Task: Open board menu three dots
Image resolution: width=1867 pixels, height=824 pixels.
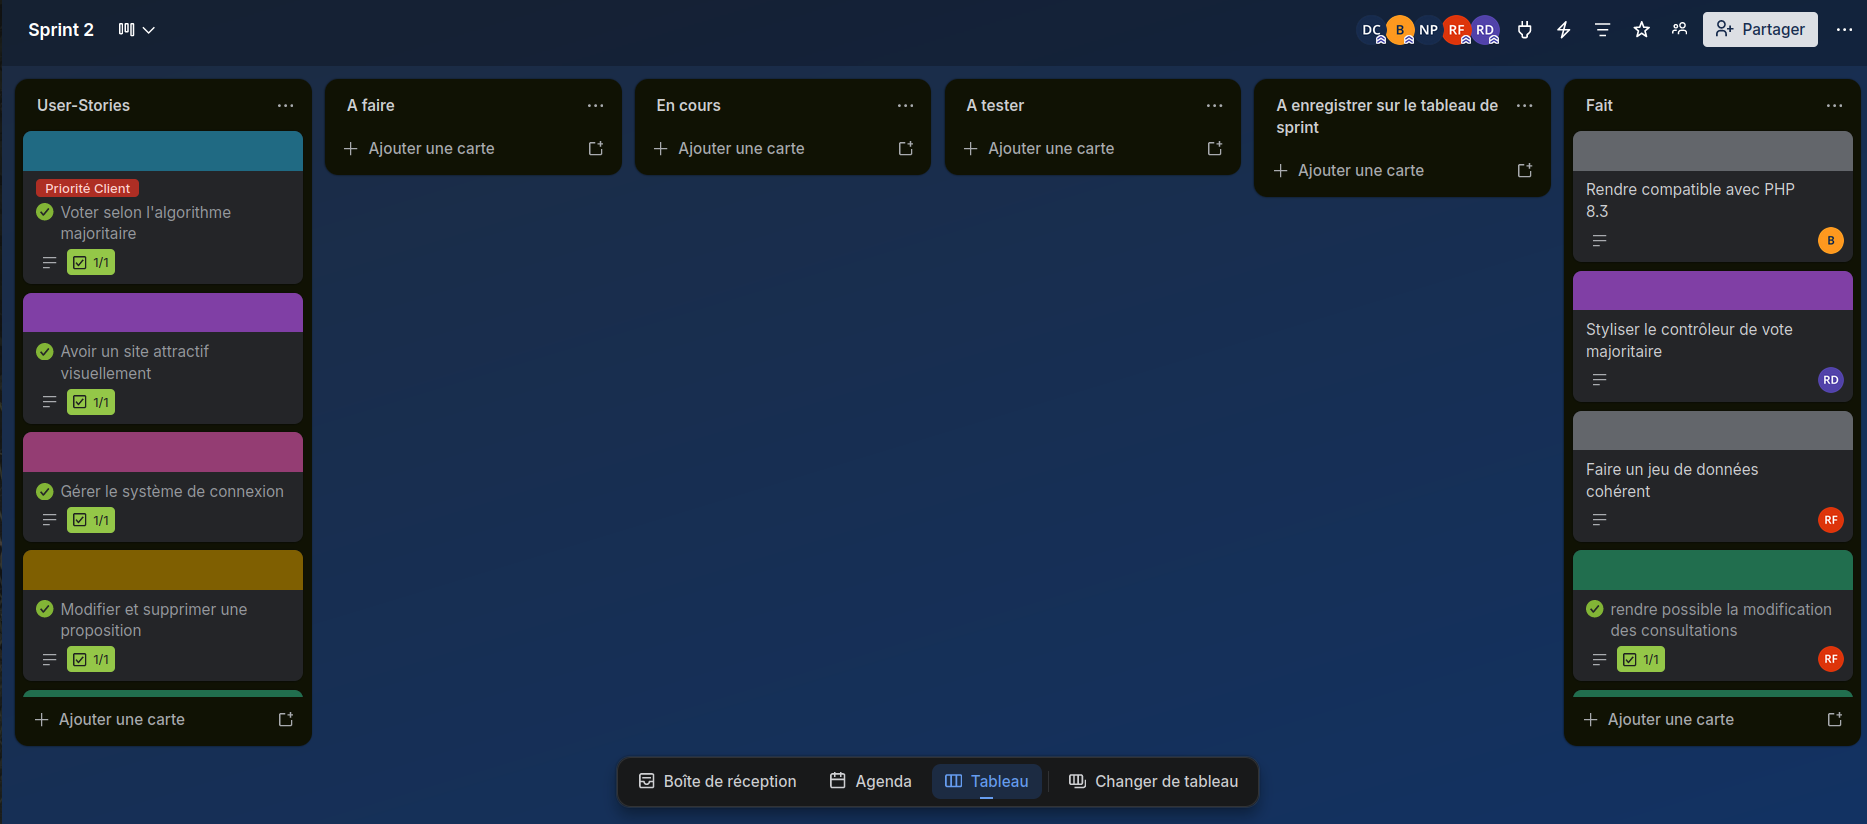Action: coord(1844,30)
